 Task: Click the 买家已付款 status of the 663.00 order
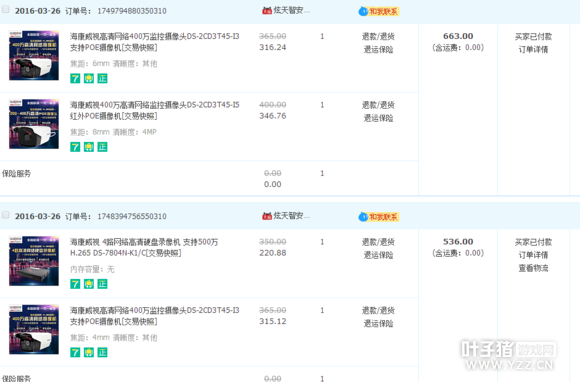[x=533, y=36]
